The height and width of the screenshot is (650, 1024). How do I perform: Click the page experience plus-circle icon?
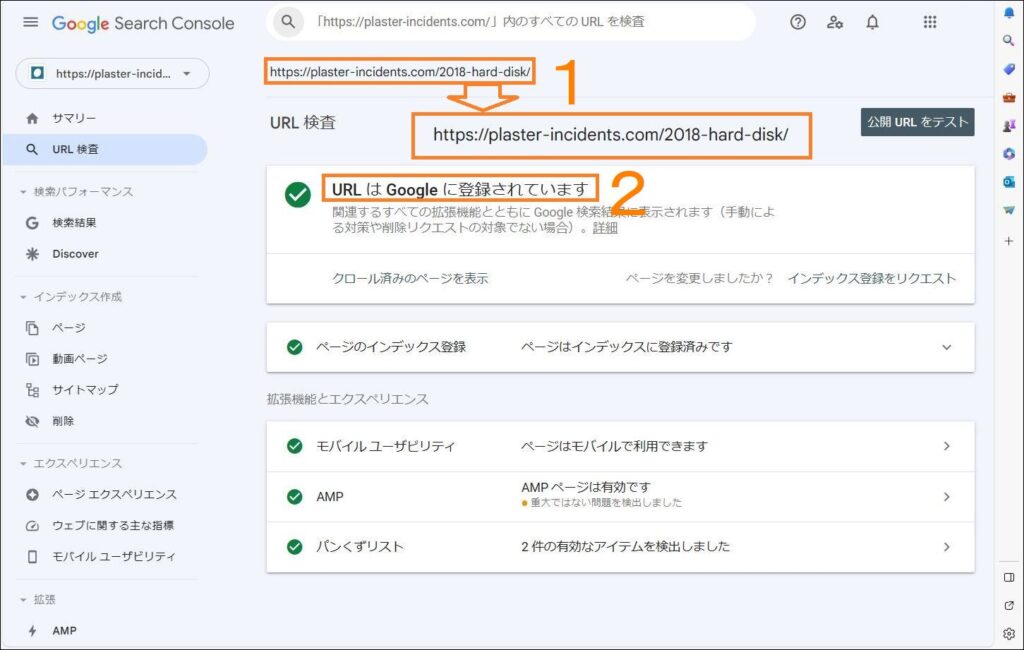[x=32, y=495]
